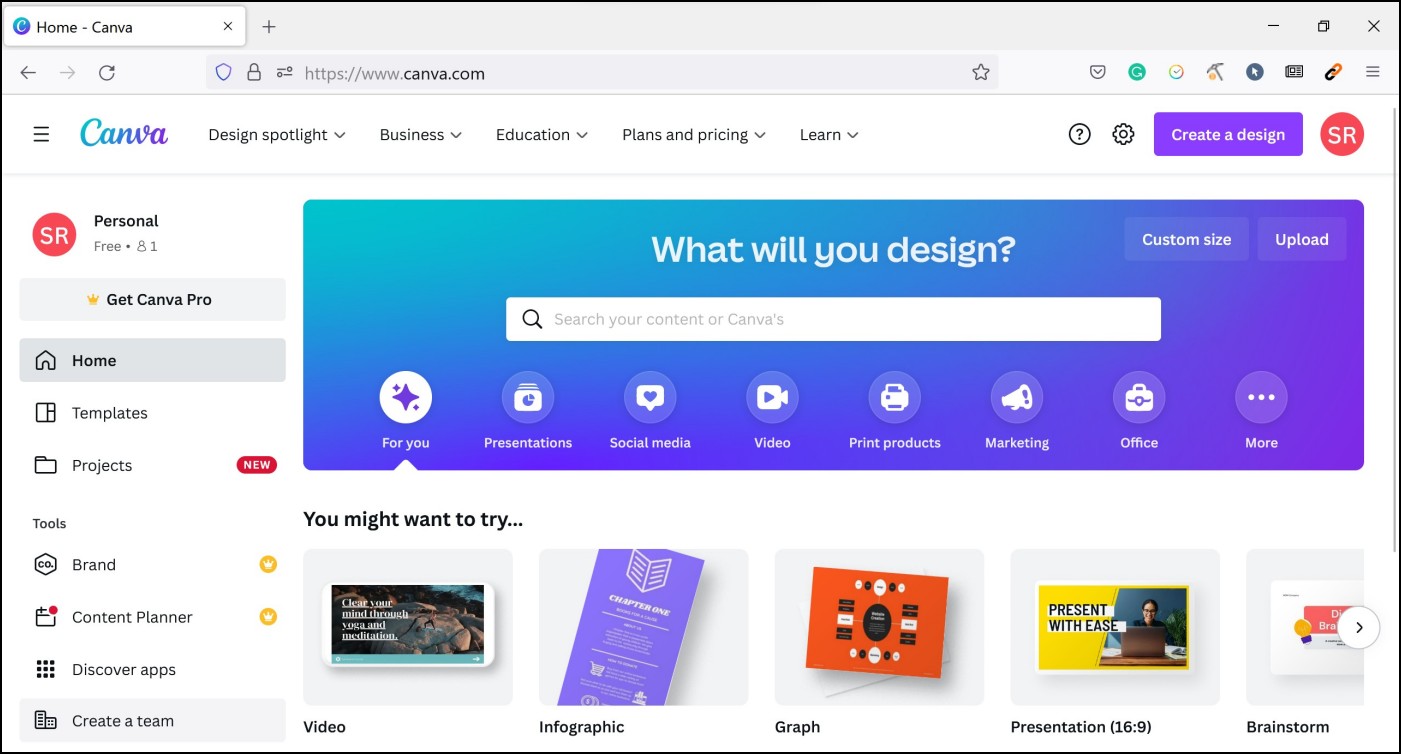Click the NEW badge beside Projects

(257, 465)
